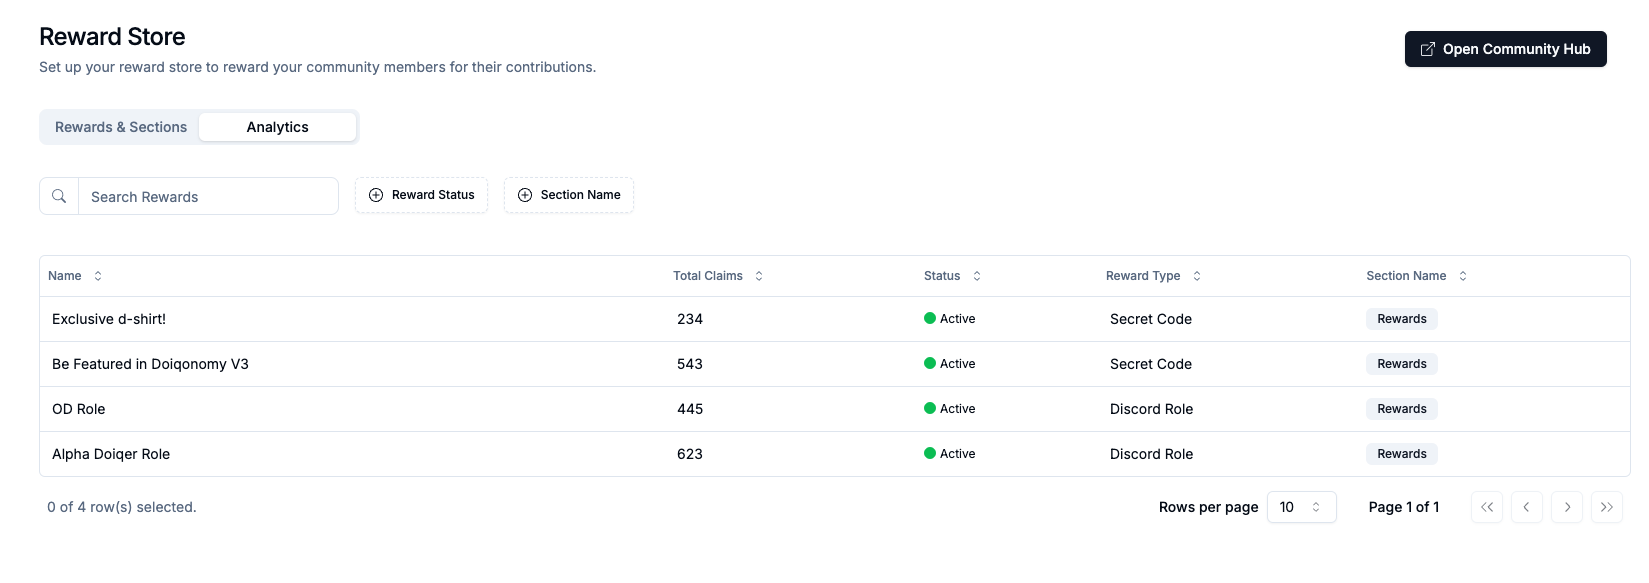Switch to Rewards & Sections tab
Viewport: 1649px width, 583px height.
pos(121,127)
